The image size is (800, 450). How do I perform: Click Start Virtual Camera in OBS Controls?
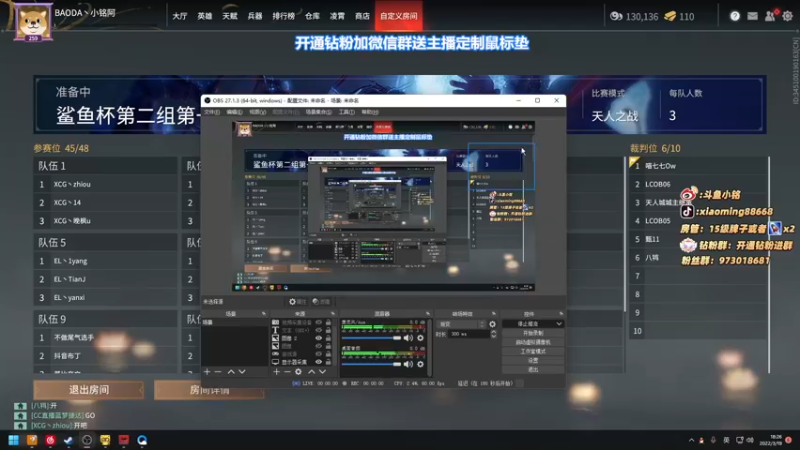[x=533, y=342]
